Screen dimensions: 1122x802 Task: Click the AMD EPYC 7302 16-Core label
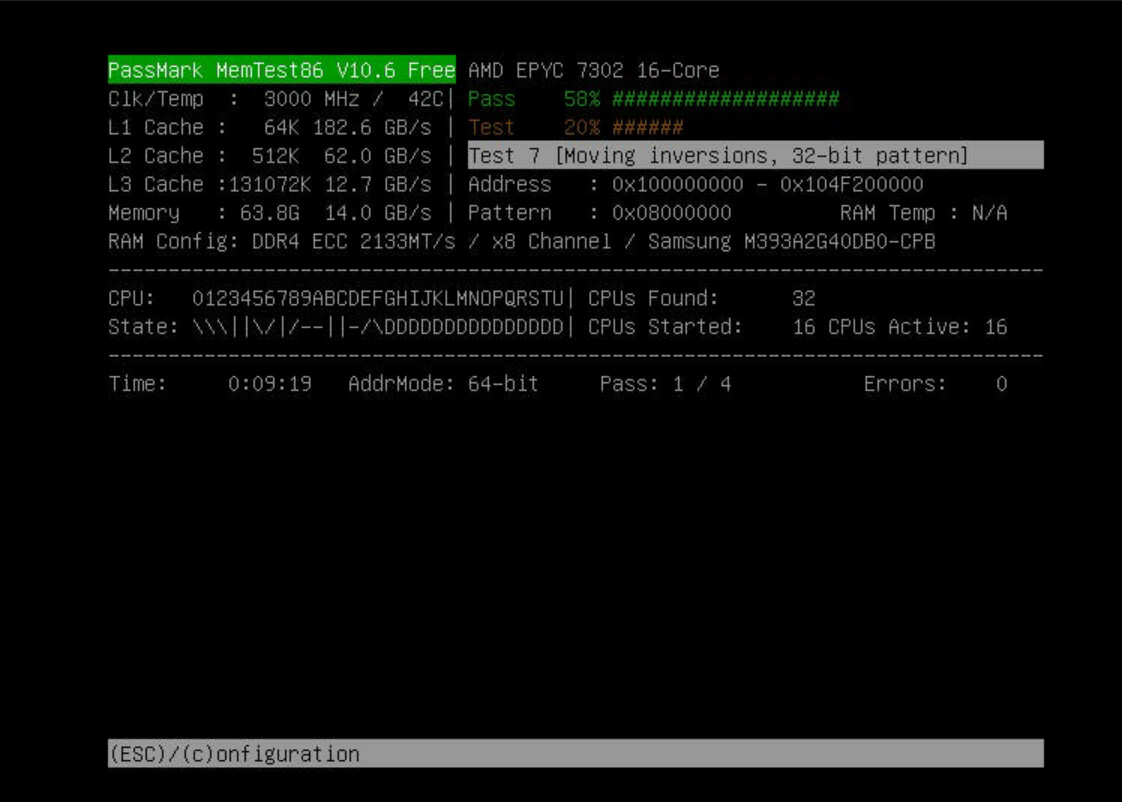593,70
